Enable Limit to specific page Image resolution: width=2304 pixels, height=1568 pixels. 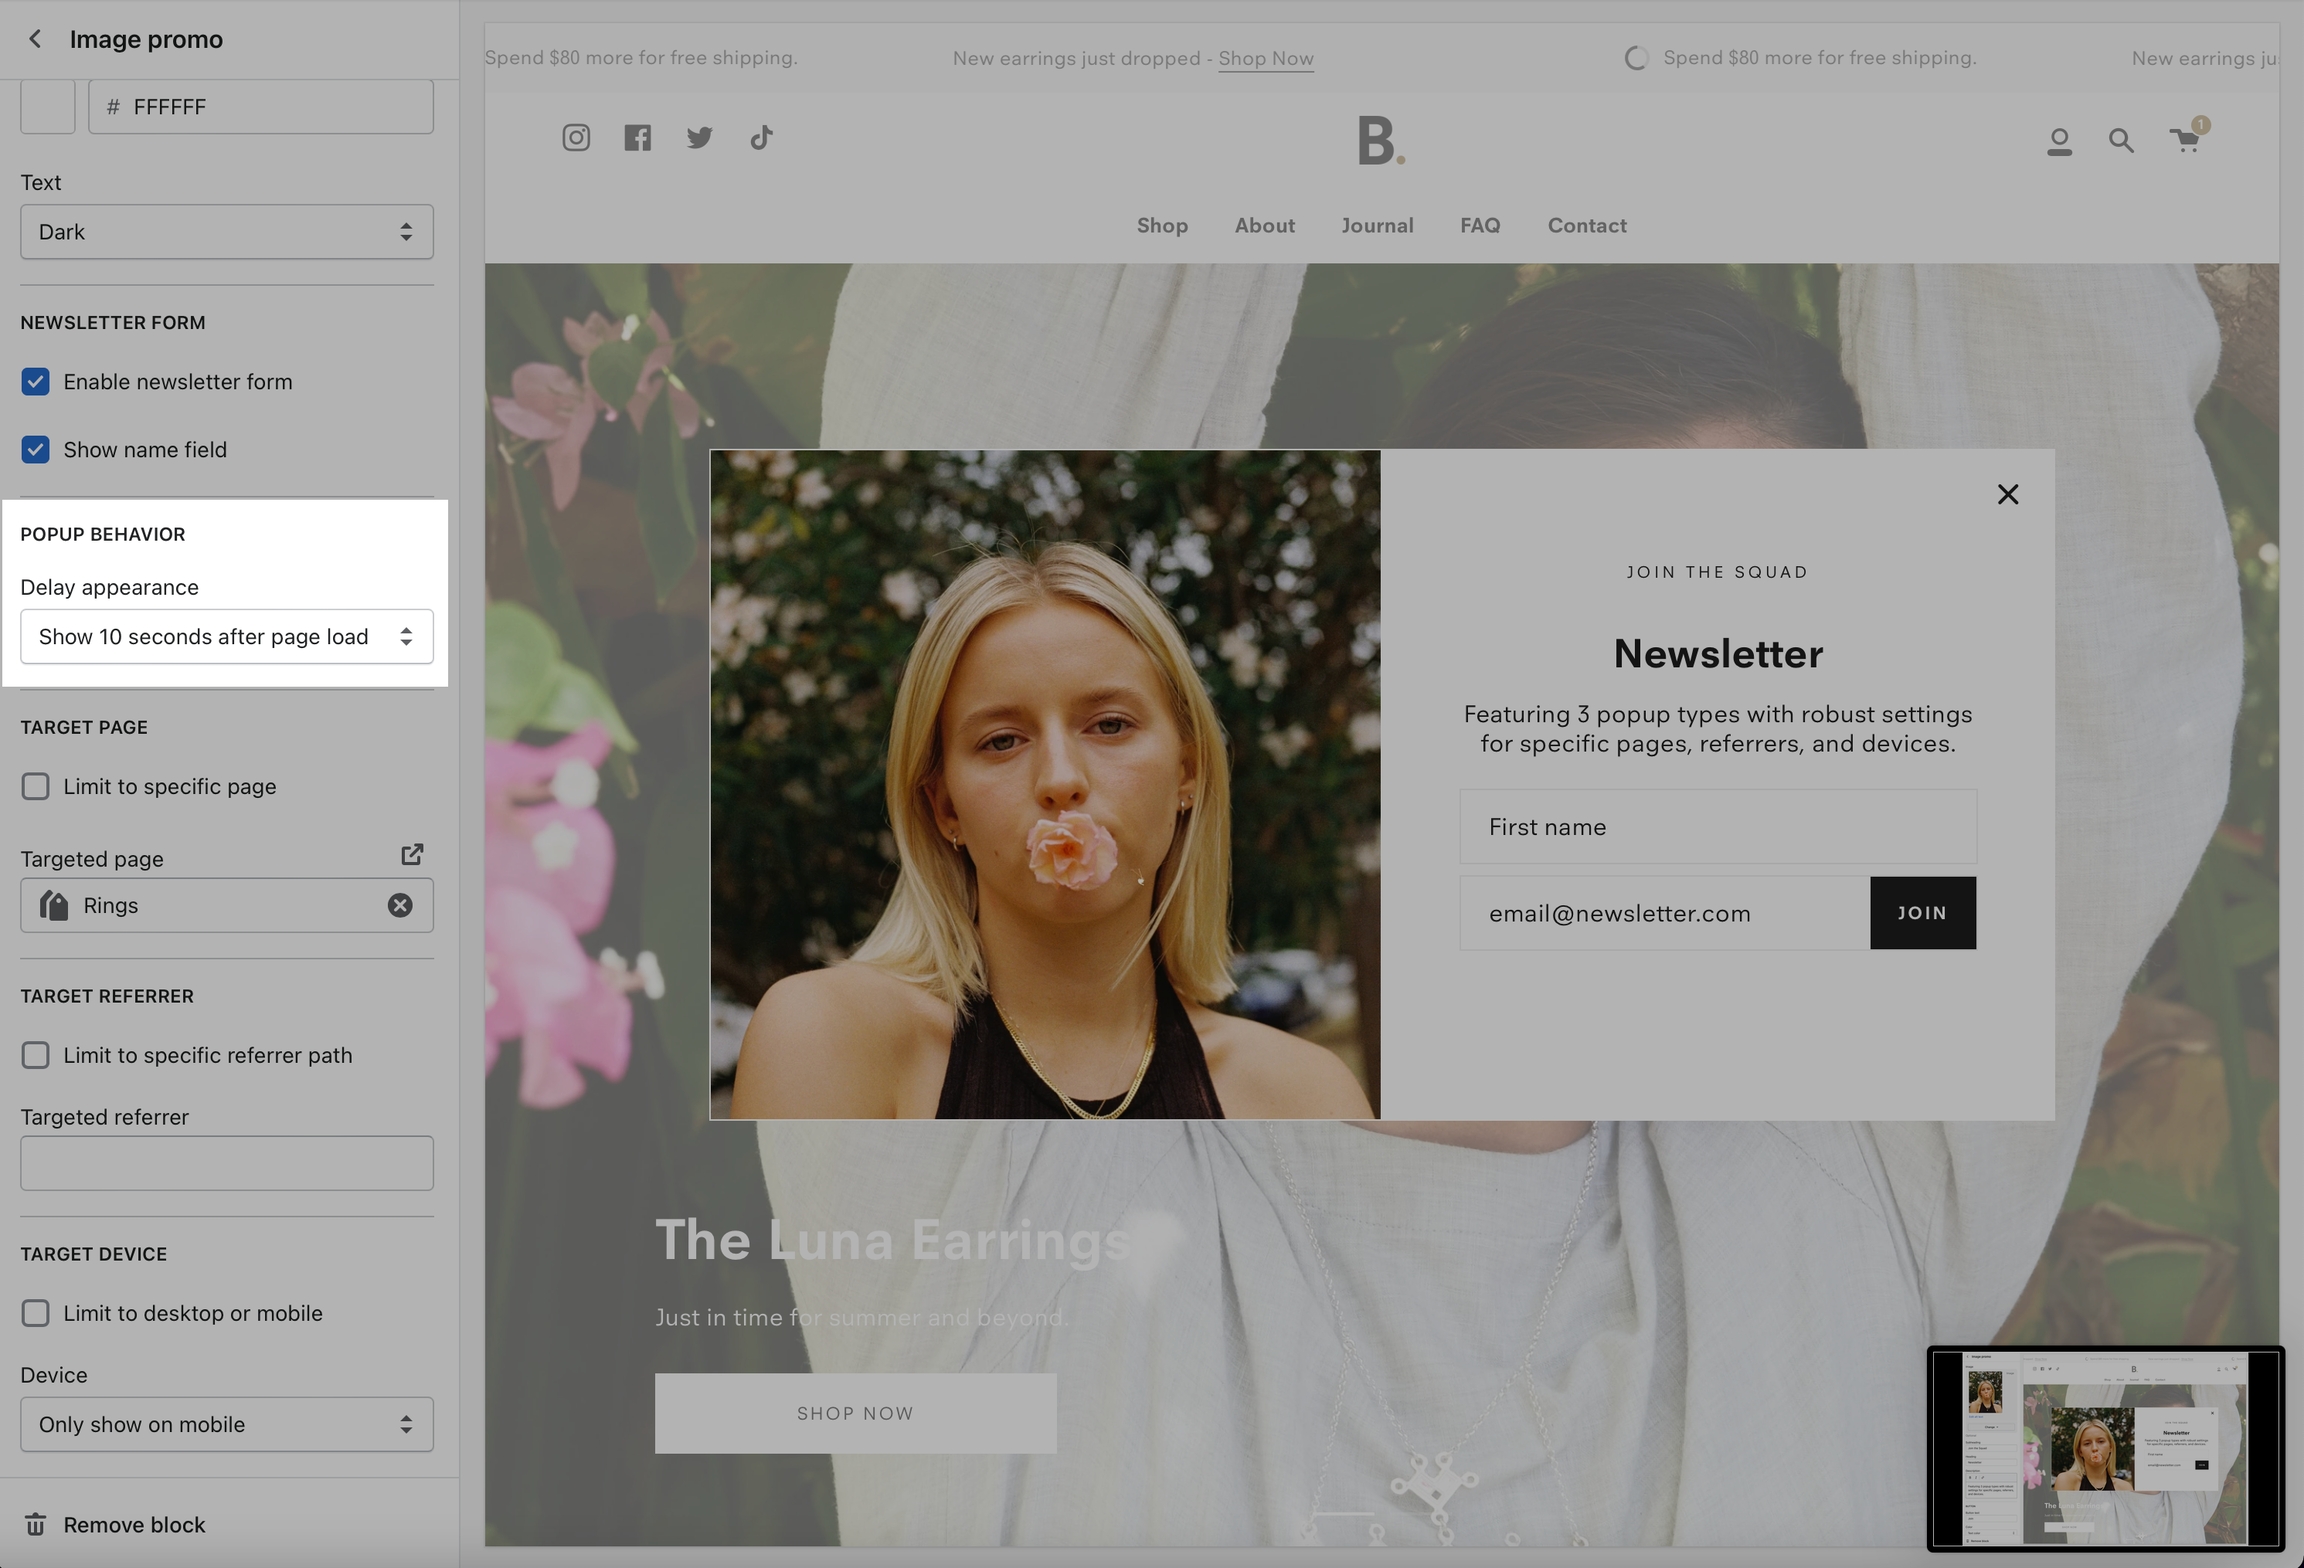36,787
